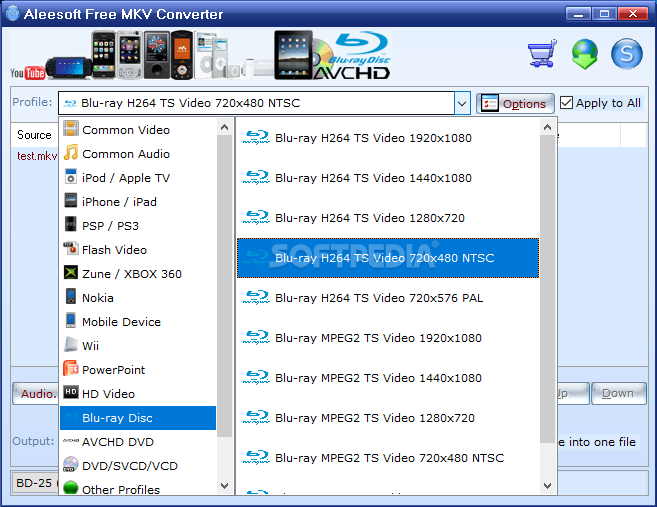Click the DVD/SVCD/VCD disc icon

point(71,464)
